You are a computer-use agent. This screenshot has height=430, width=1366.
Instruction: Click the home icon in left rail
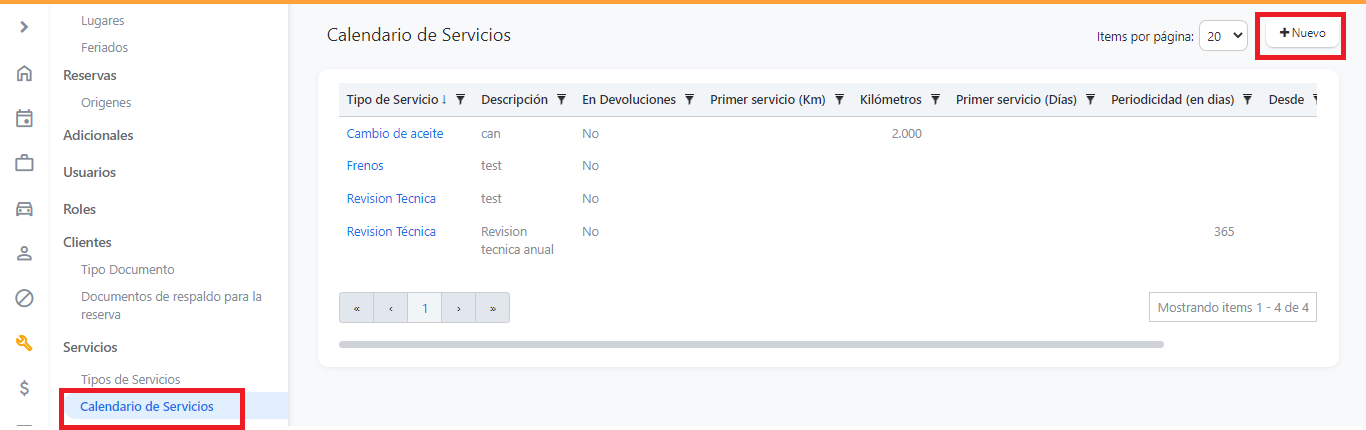pos(24,73)
